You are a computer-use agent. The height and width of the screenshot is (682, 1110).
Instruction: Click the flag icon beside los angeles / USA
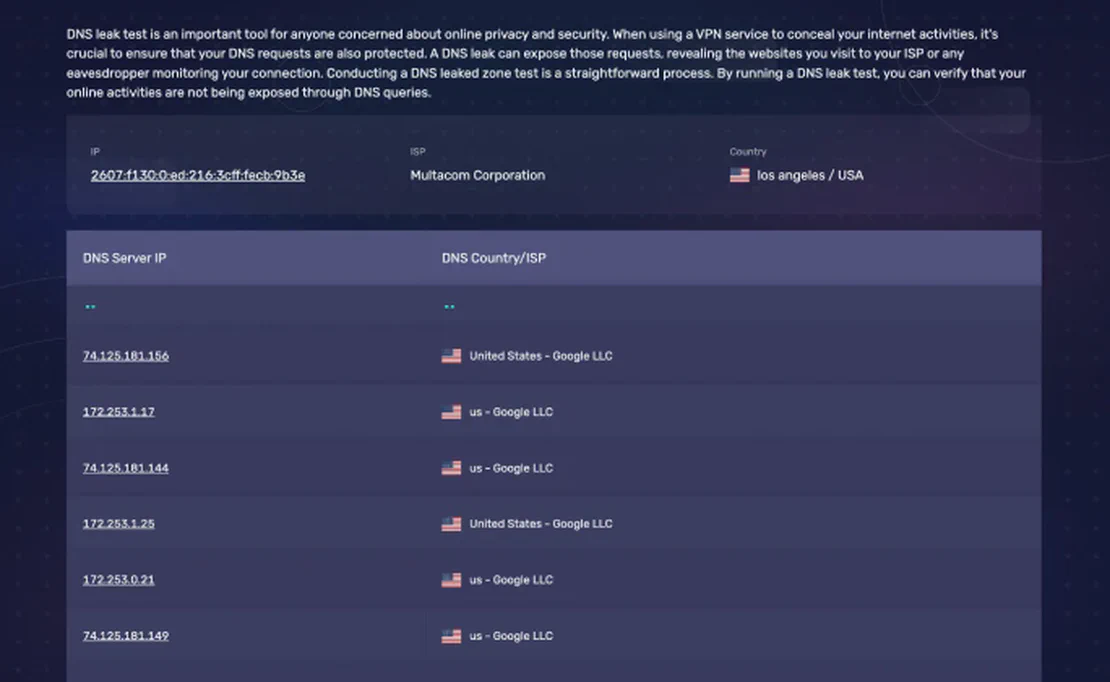(x=739, y=175)
